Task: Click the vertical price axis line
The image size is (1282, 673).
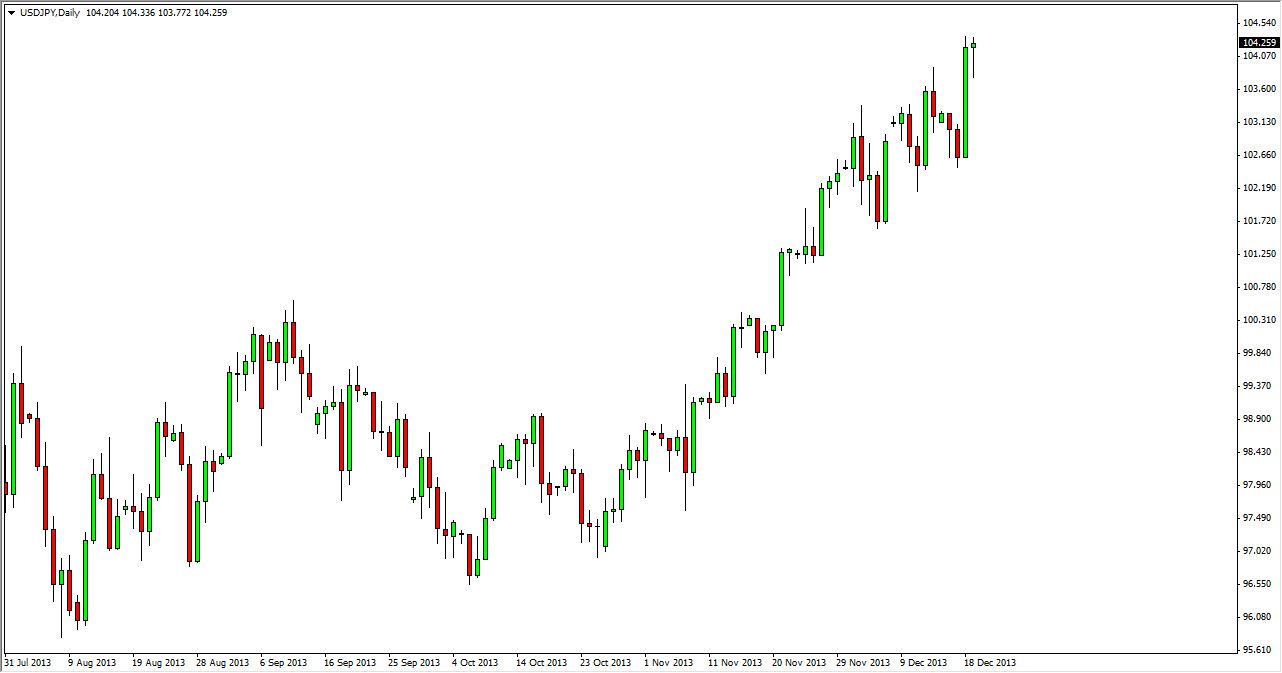Action: coord(1237,350)
